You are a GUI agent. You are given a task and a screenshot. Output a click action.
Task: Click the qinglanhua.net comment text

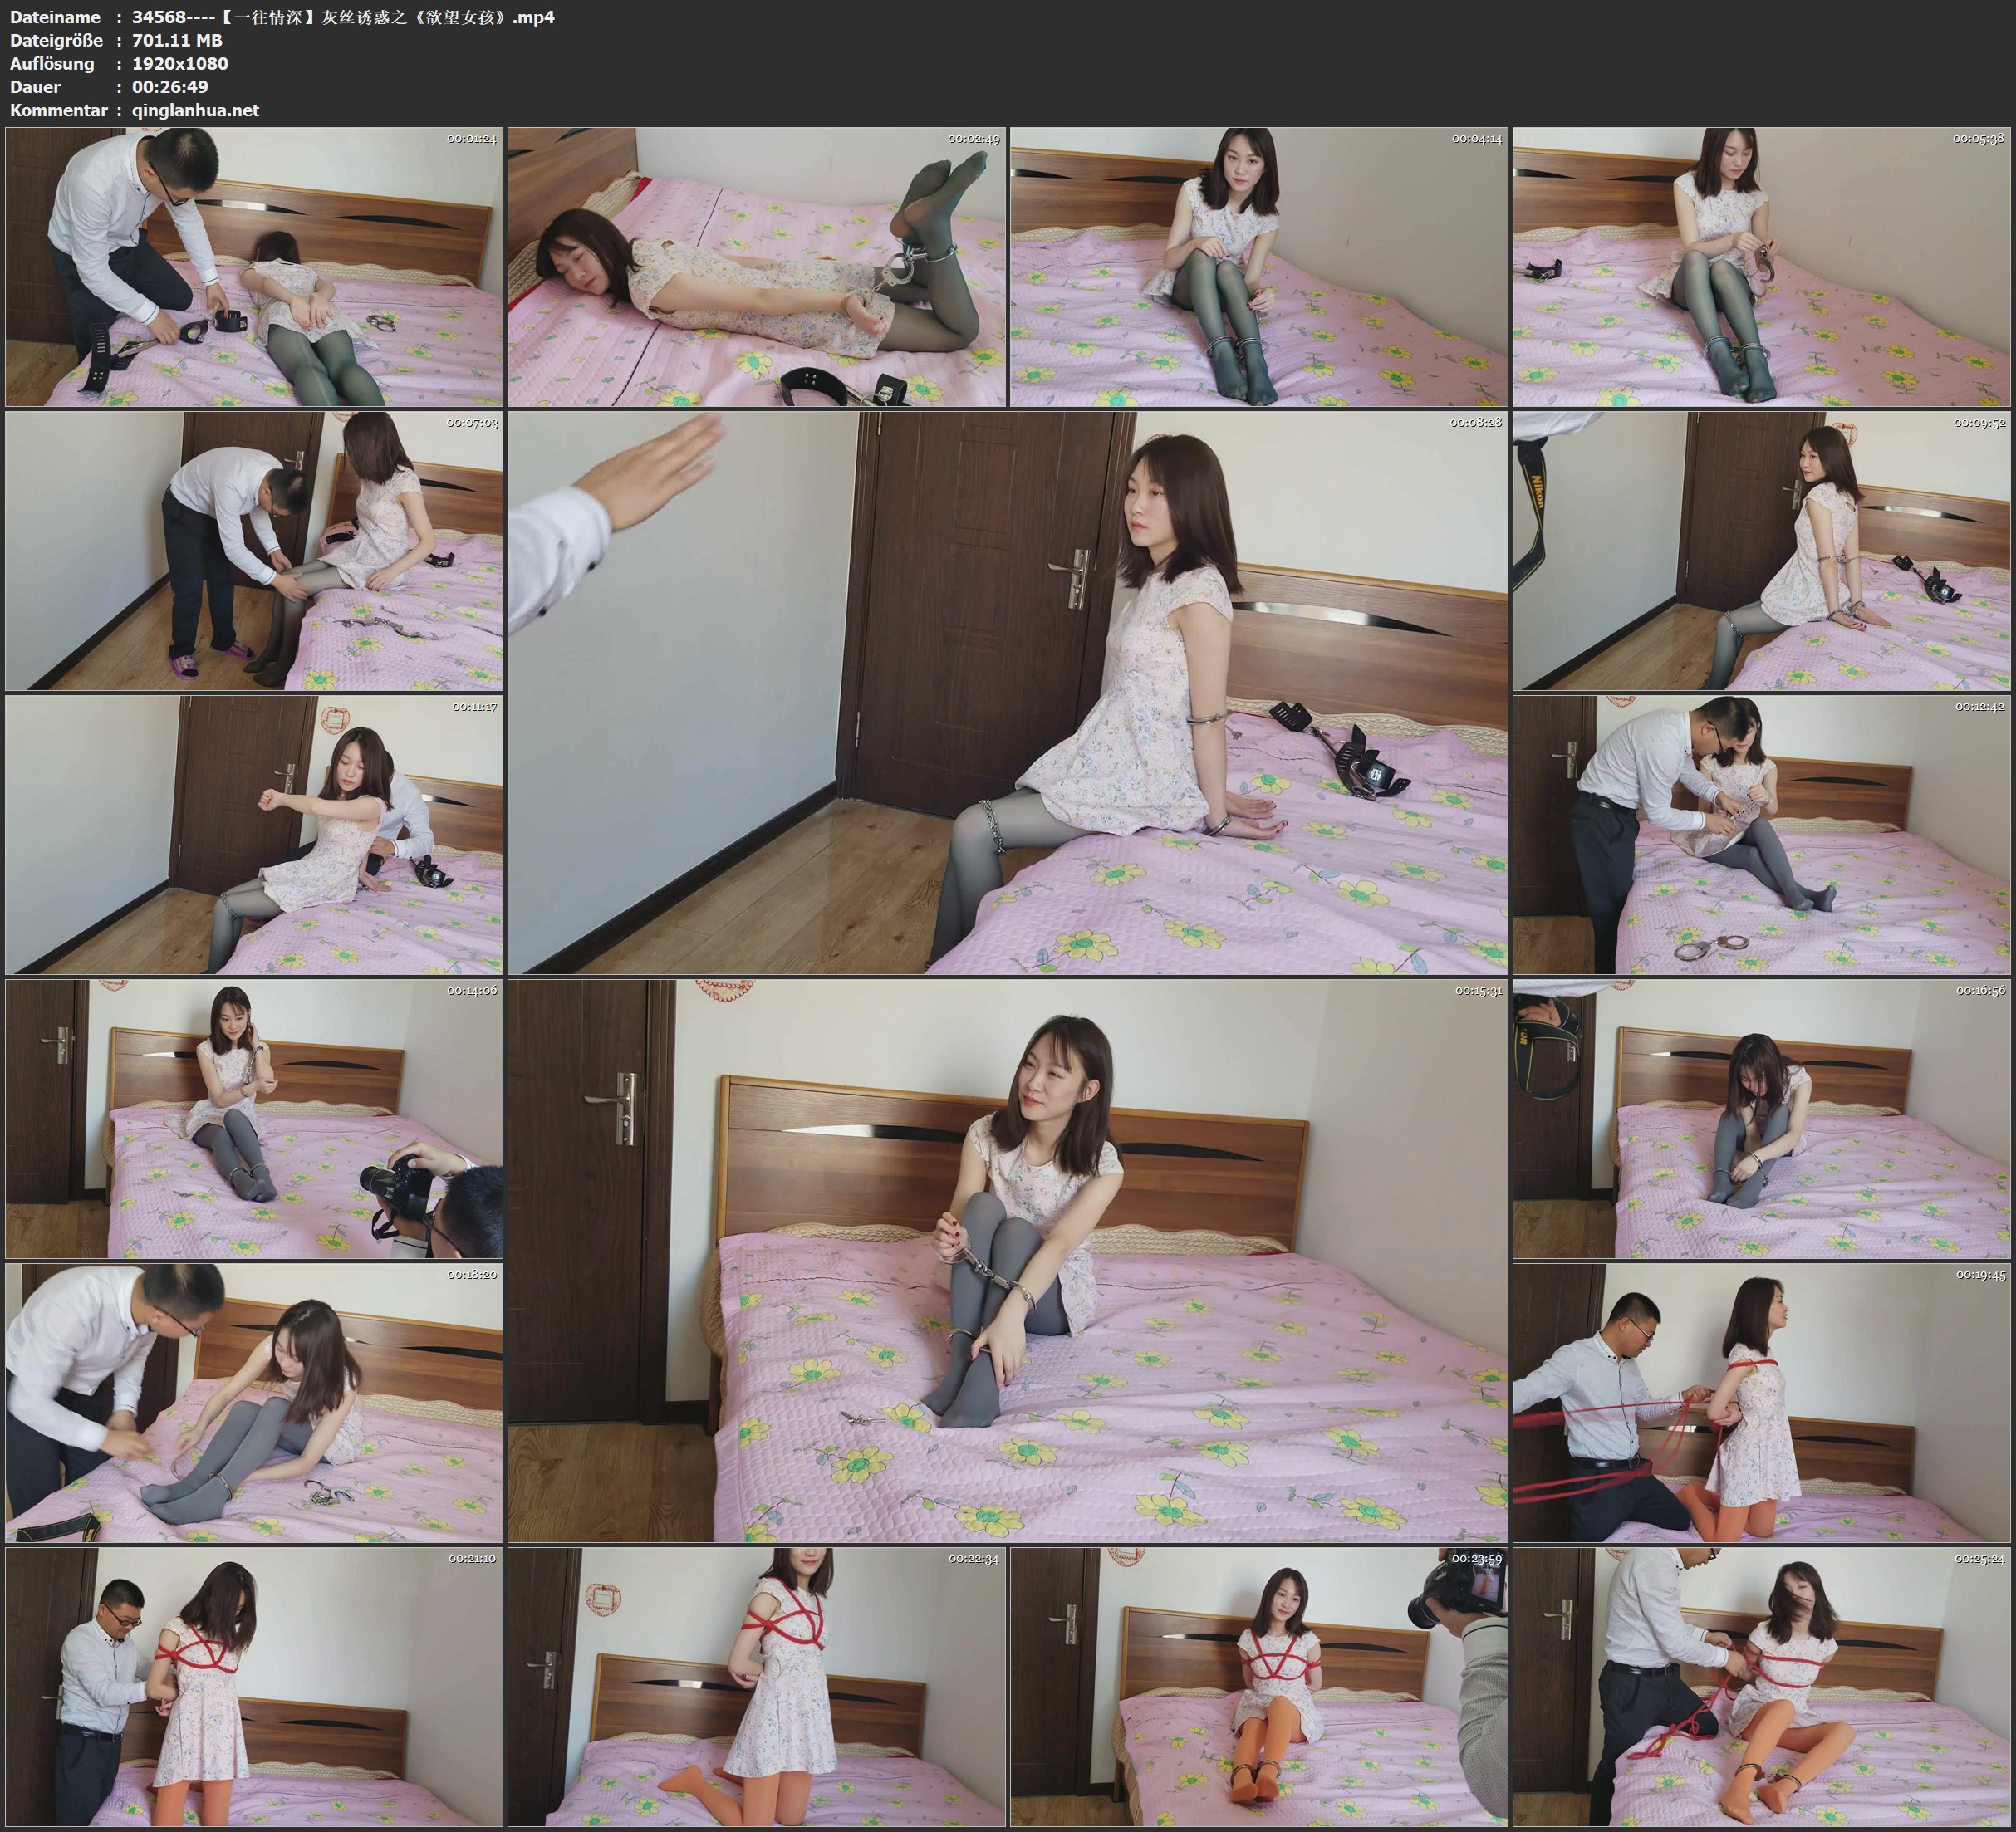pos(195,110)
